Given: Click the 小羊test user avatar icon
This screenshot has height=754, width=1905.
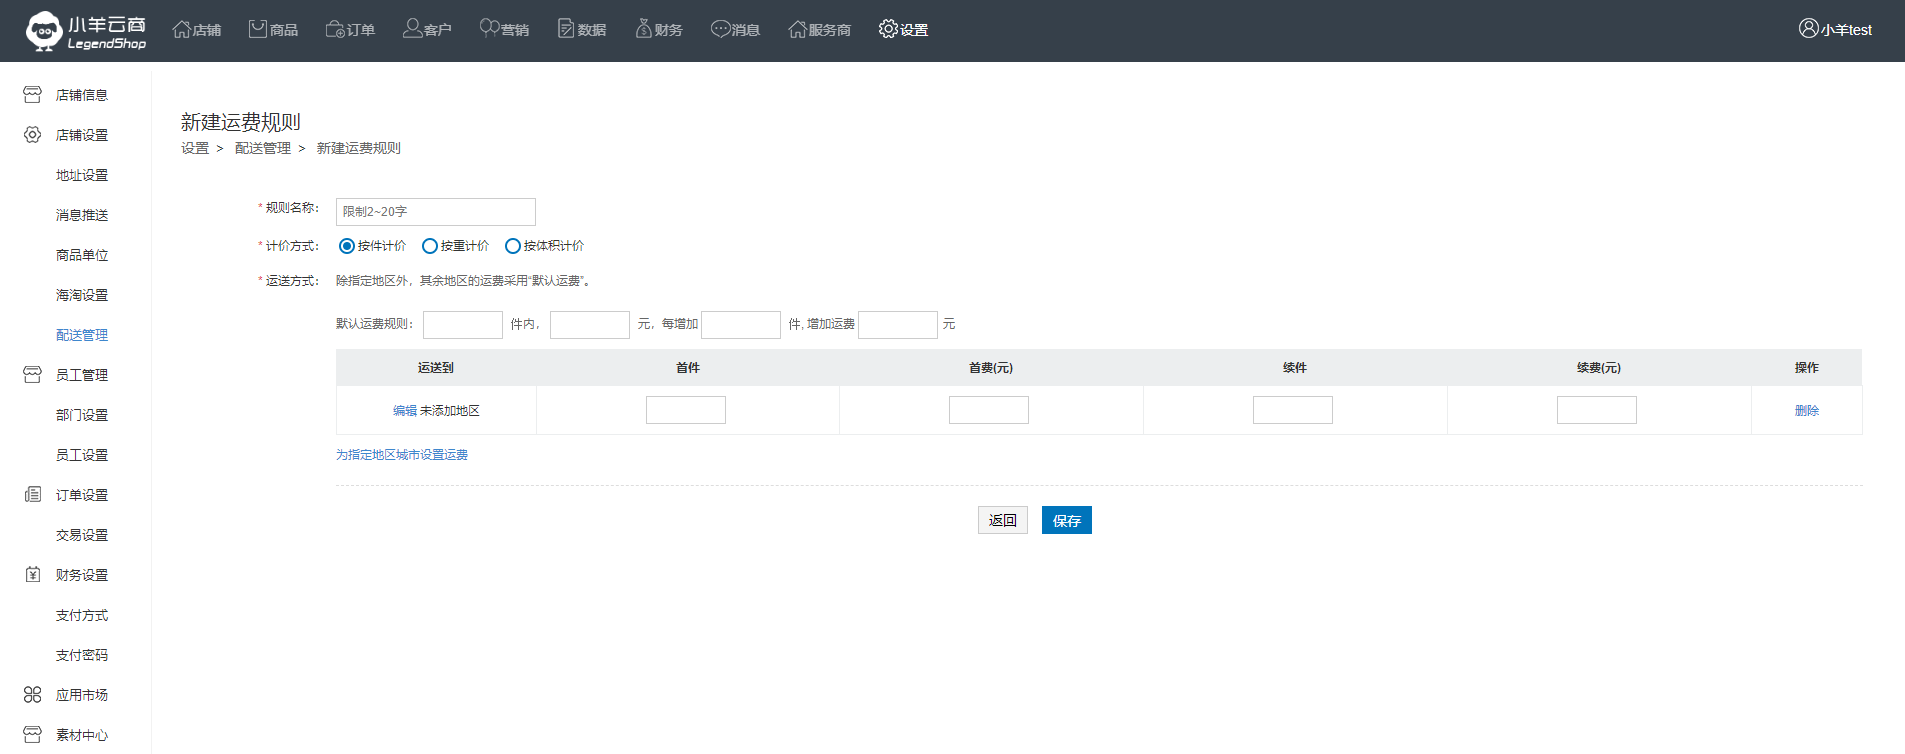Looking at the screenshot, I should tap(1808, 29).
